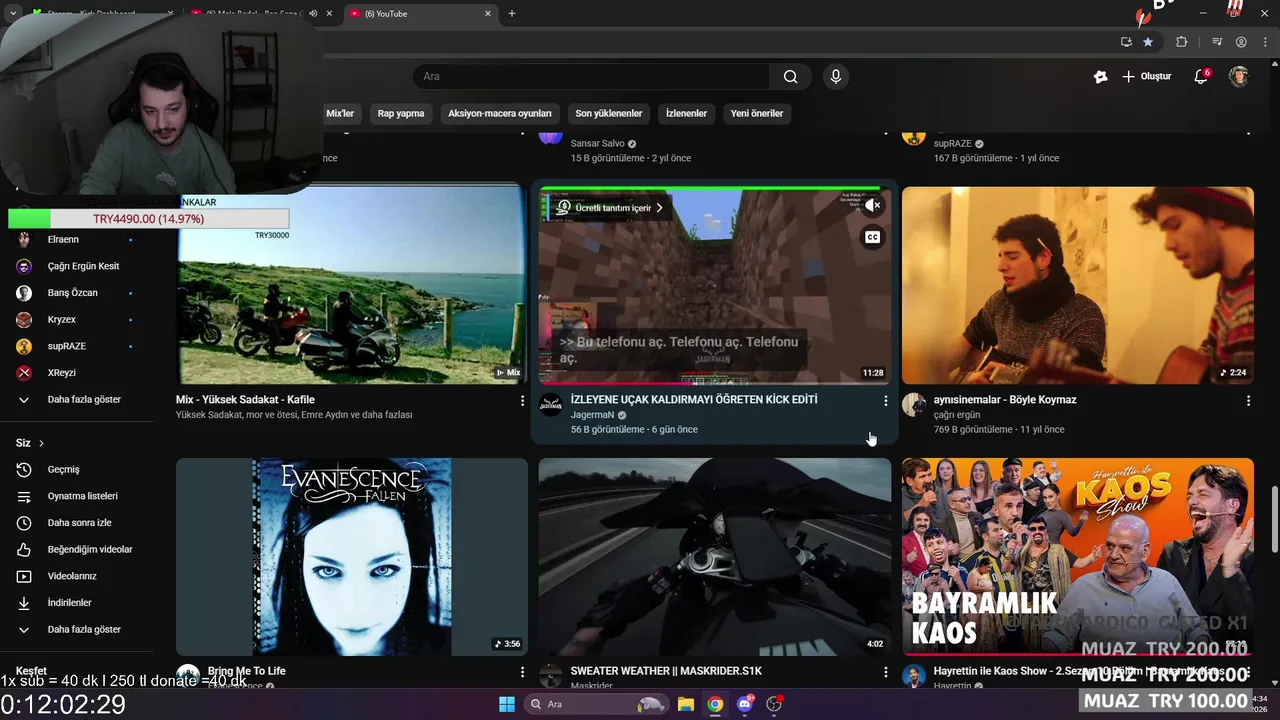Click the taskbar Ara search box
This screenshot has height=720, width=1280.
pyautogui.click(x=598, y=704)
